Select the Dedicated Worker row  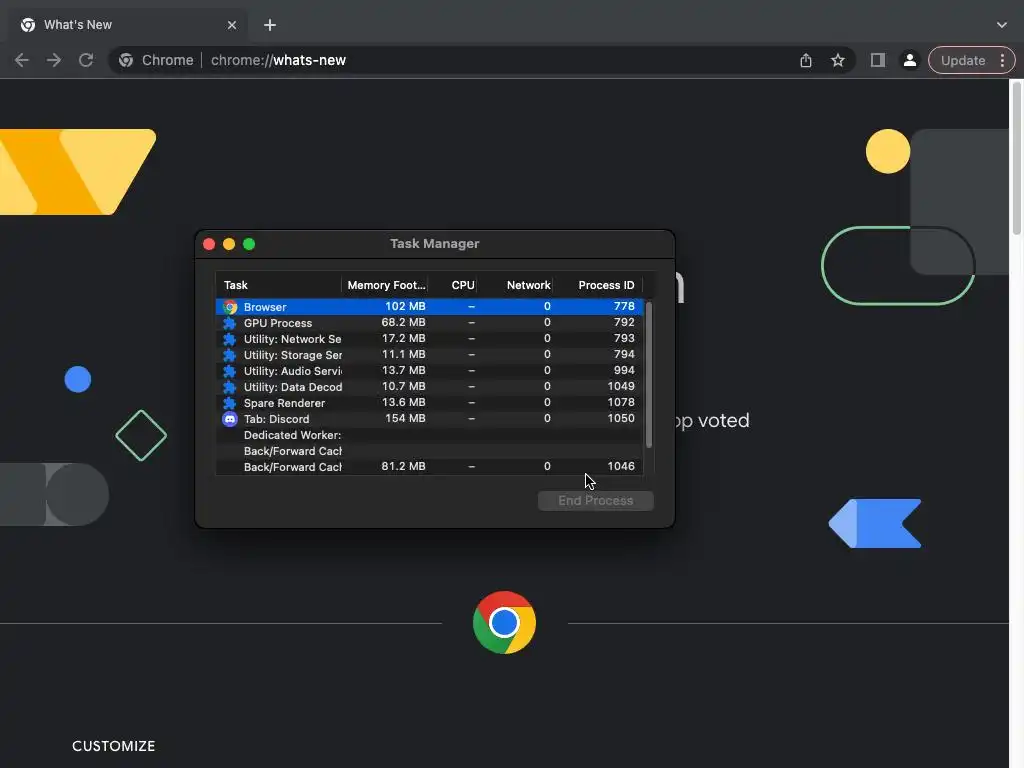429,435
